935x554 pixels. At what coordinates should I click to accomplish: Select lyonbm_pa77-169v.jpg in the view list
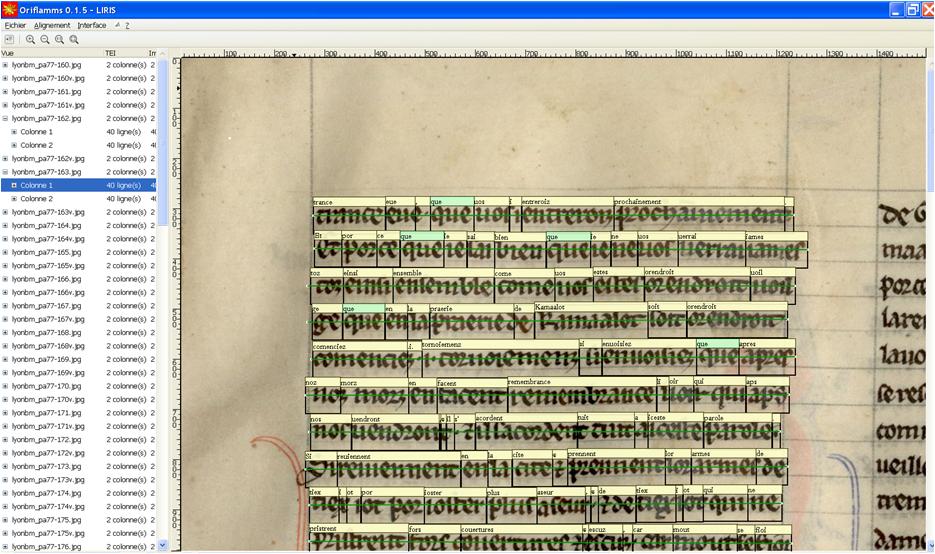pos(48,373)
